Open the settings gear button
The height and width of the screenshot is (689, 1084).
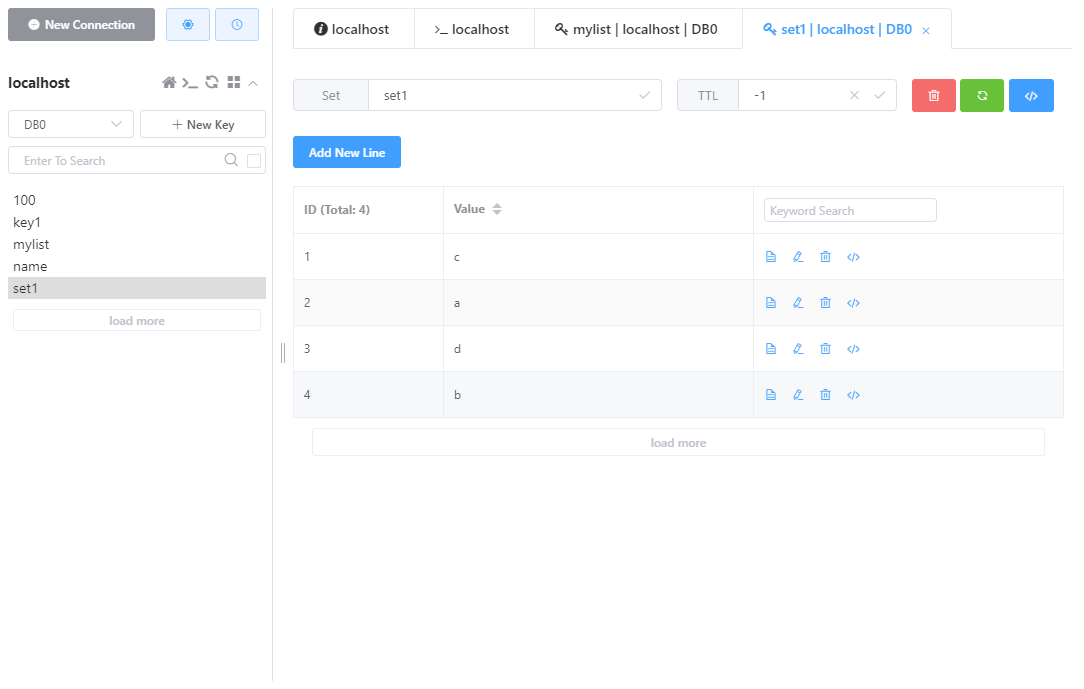pyautogui.click(x=188, y=25)
